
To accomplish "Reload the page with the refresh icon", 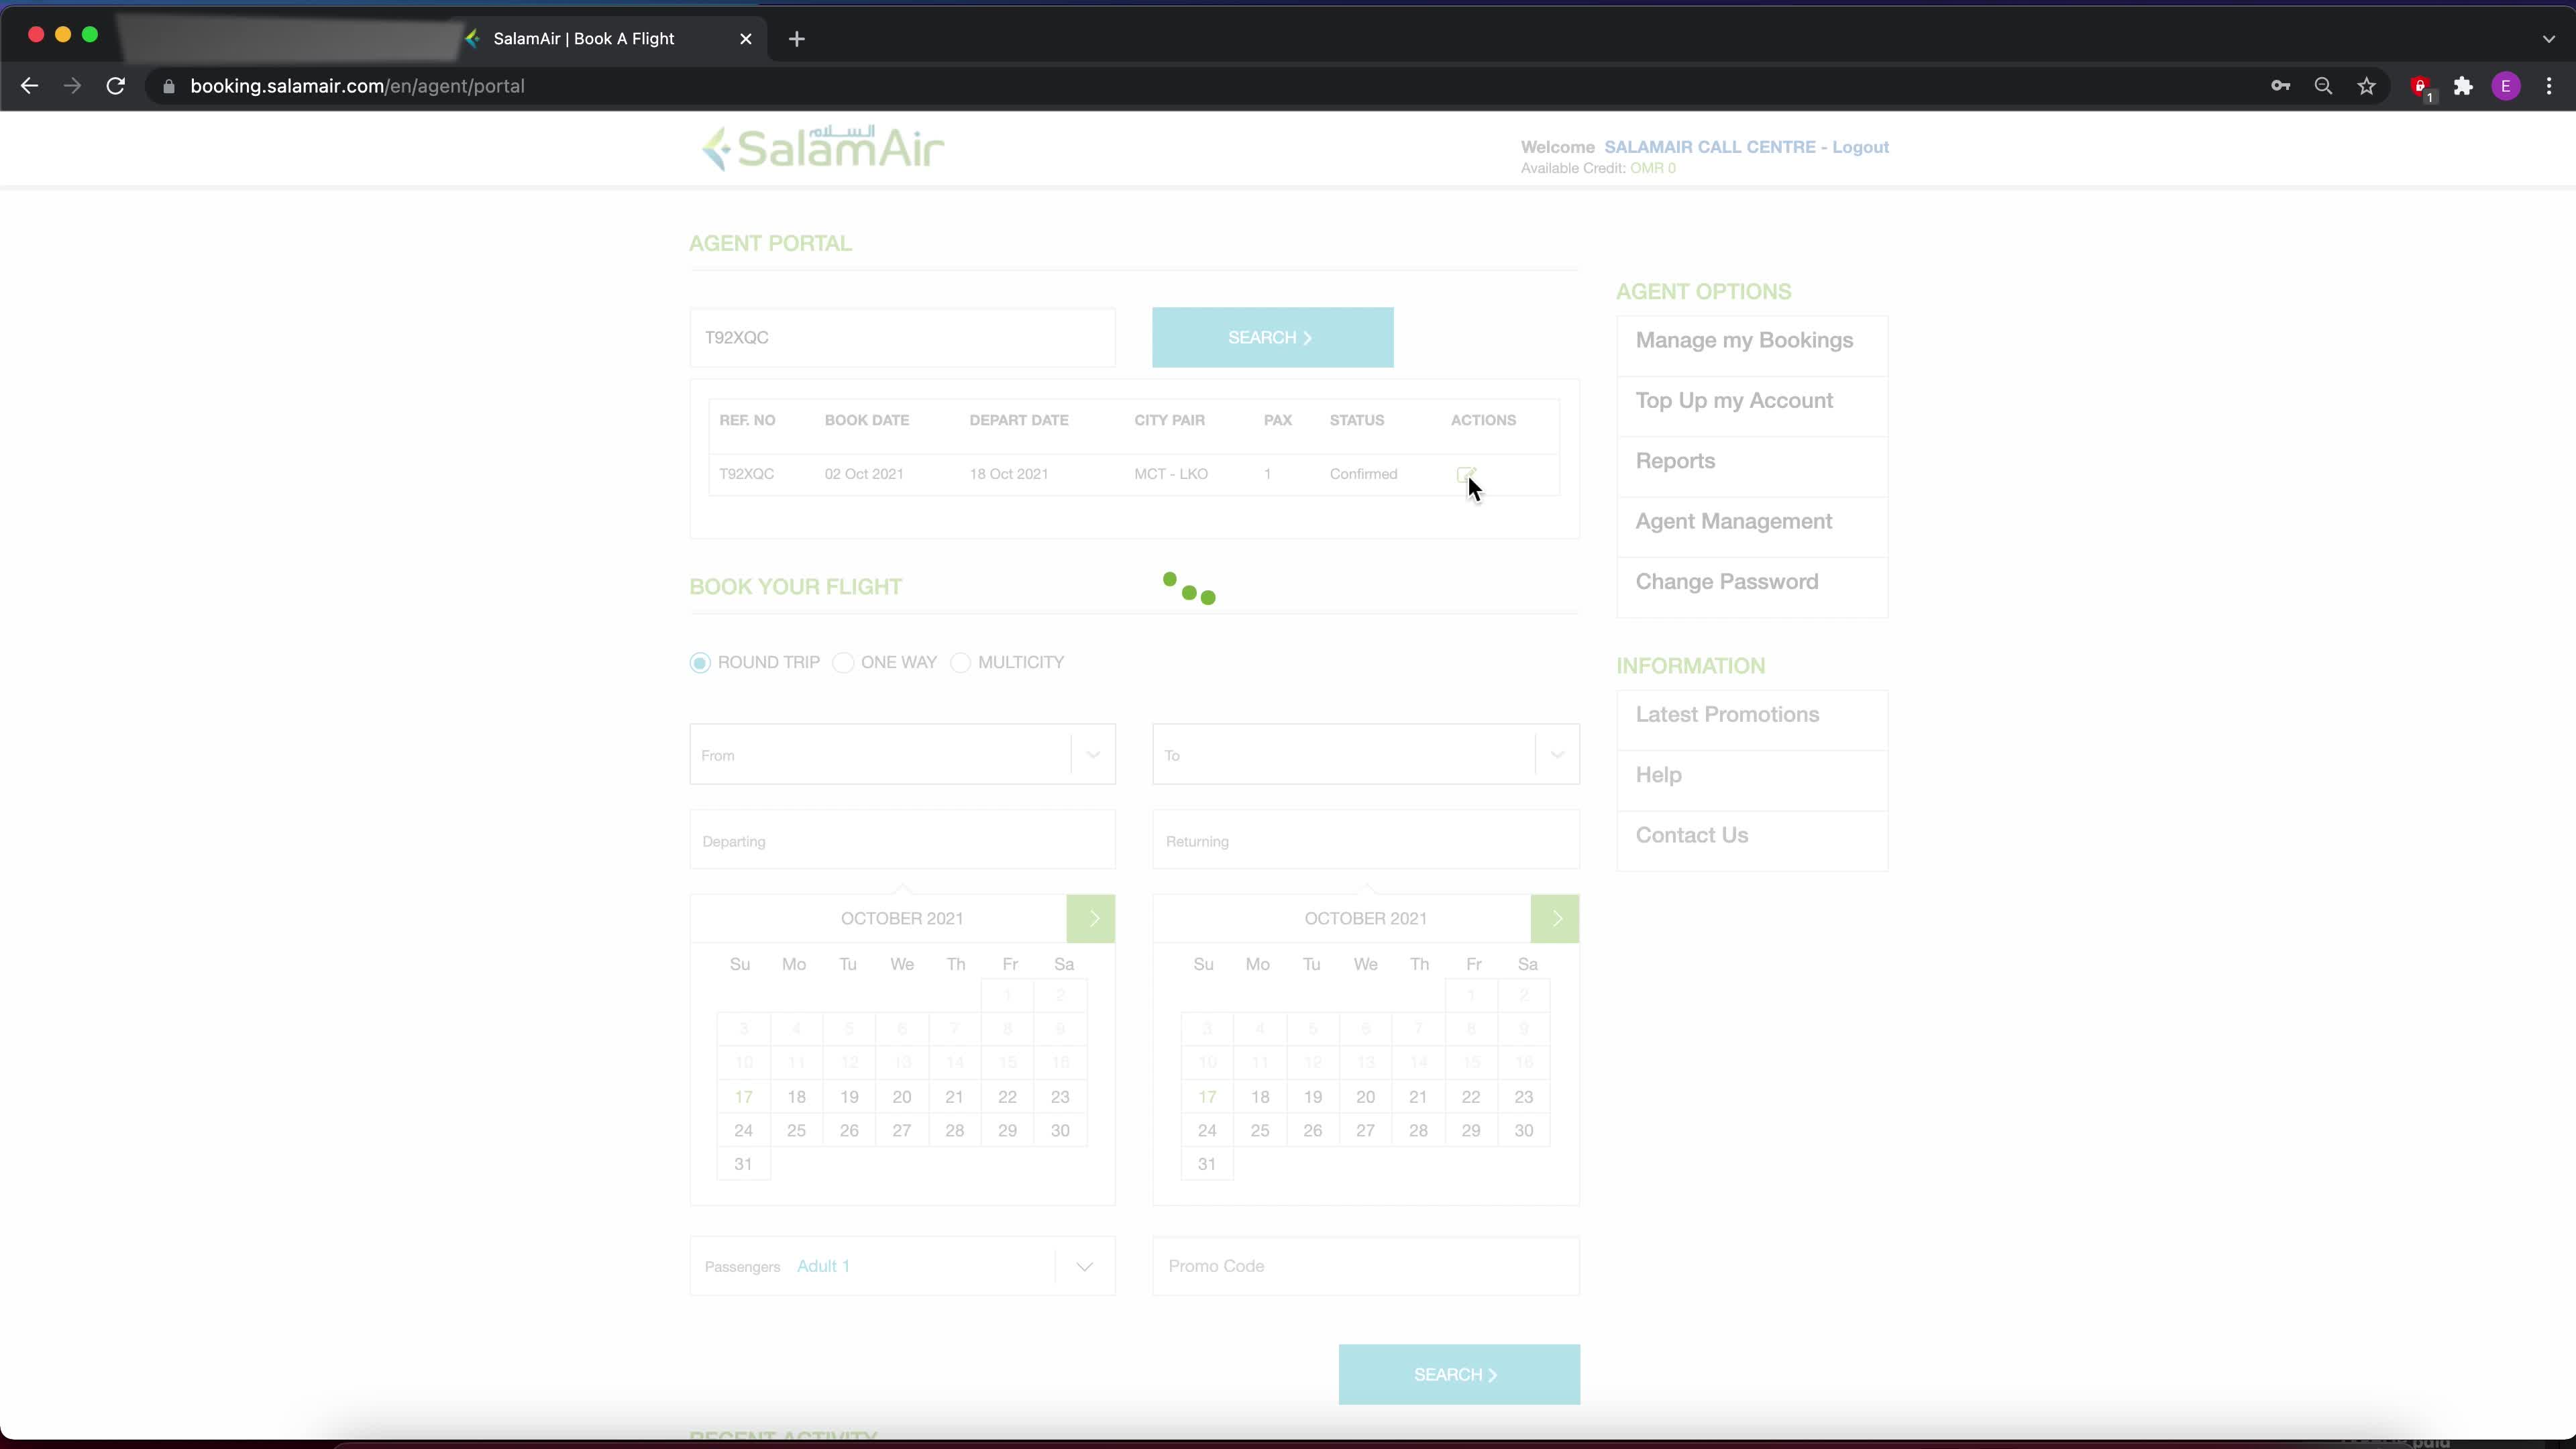I will (116, 86).
